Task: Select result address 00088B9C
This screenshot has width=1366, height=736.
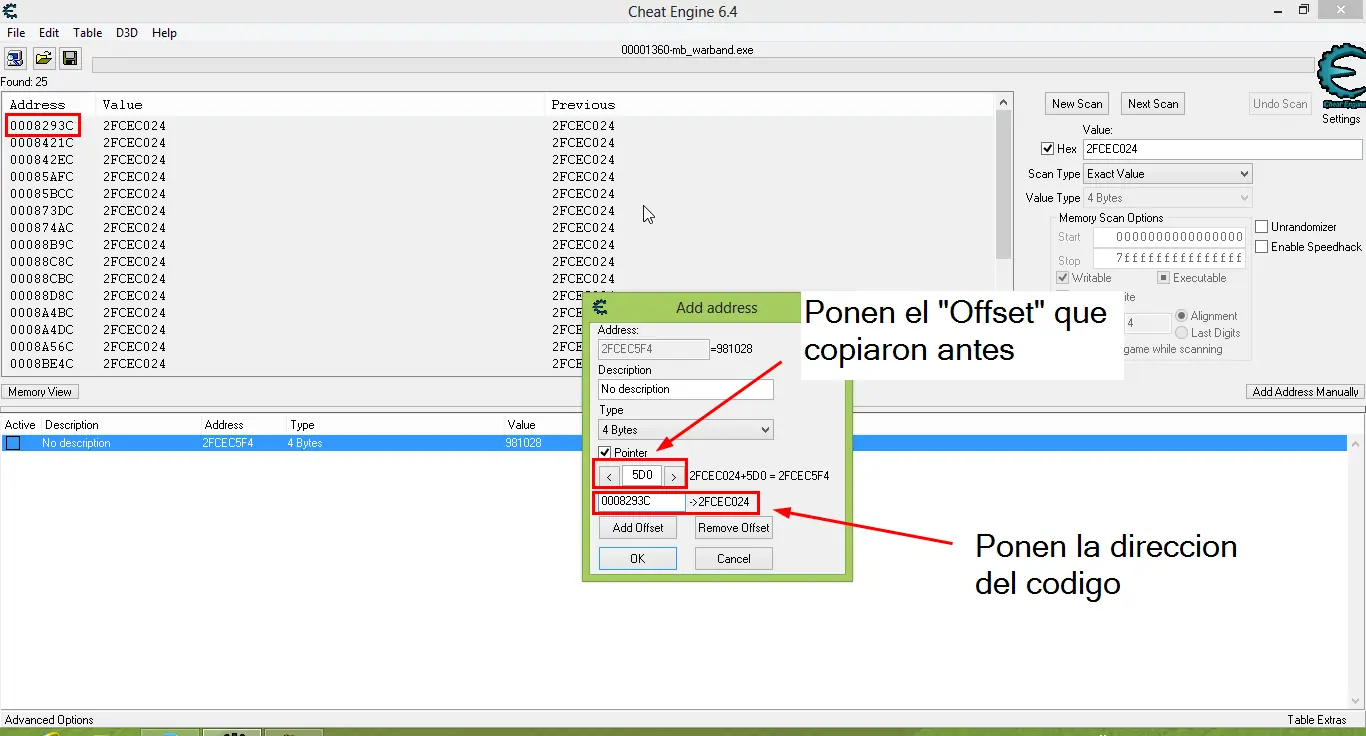Action: pos(42,245)
